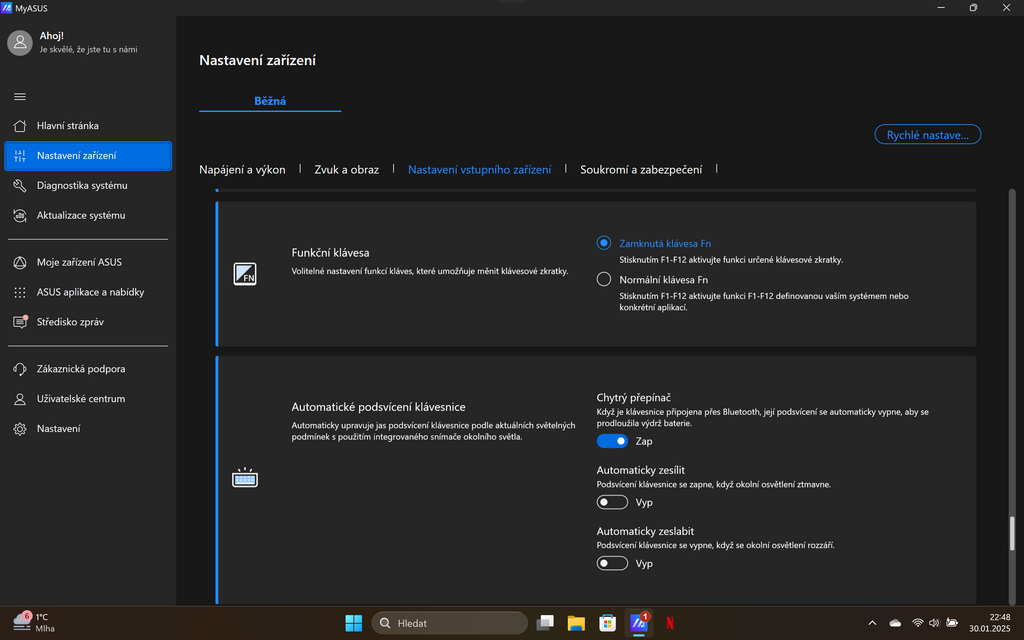The height and width of the screenshot is (640, 1024).
Task: Enable the Automaticky zesílit toggle
Action: 612,501
